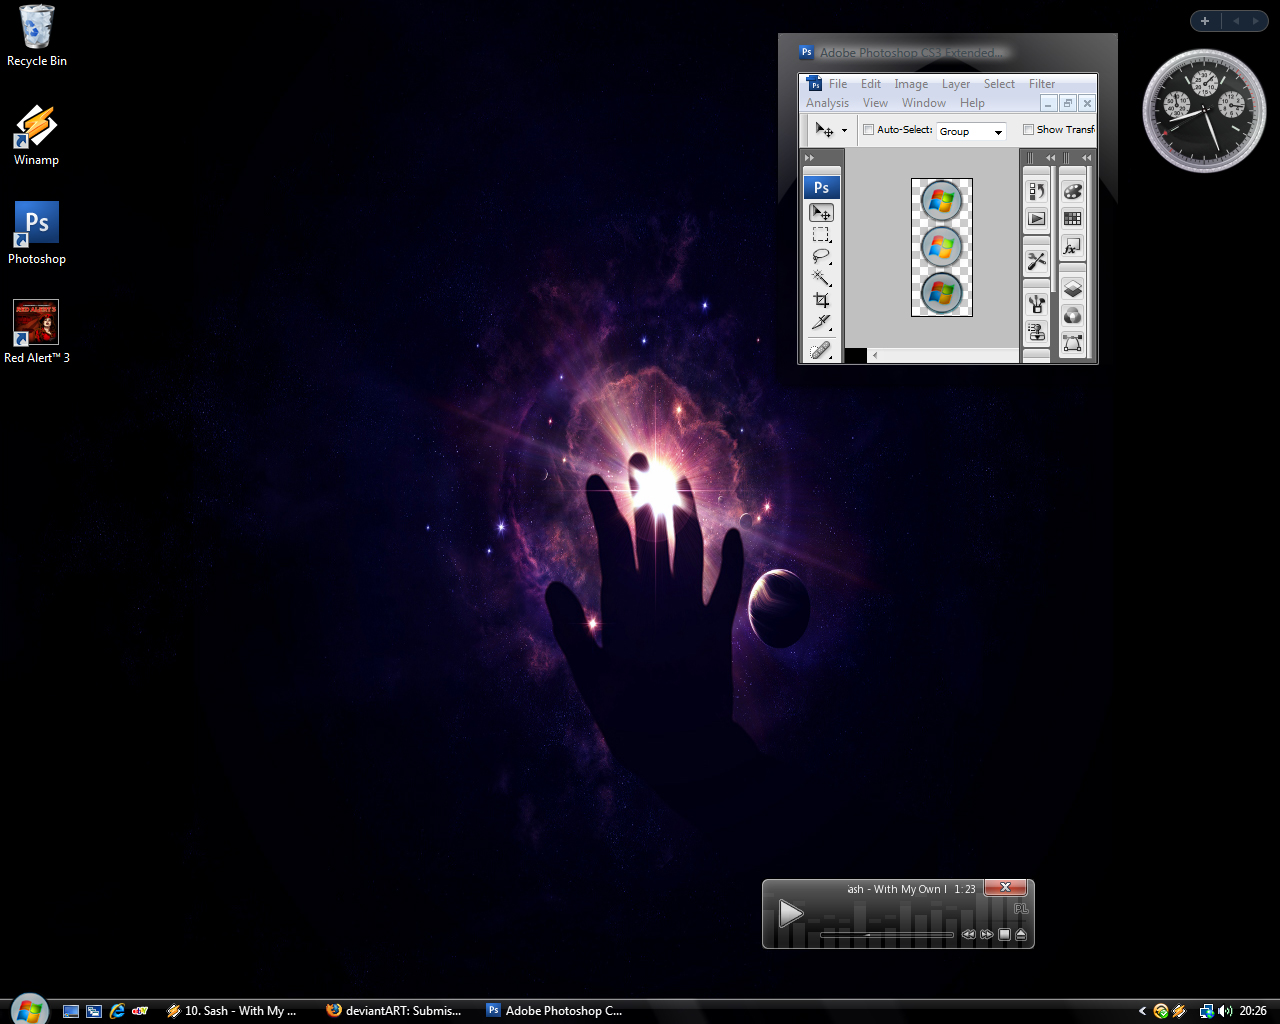Show hidden system tray icons
1280x1024 pixels.
pos(1142,1011)
